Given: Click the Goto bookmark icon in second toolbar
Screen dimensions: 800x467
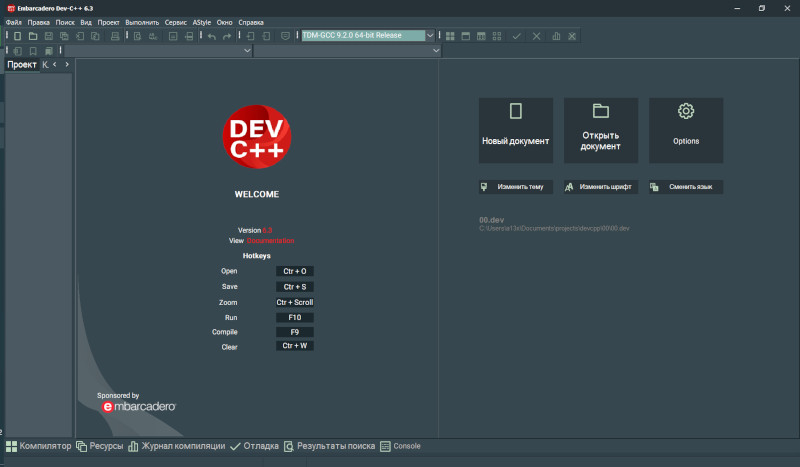Looking at the screenshot, I should (48, 51).
